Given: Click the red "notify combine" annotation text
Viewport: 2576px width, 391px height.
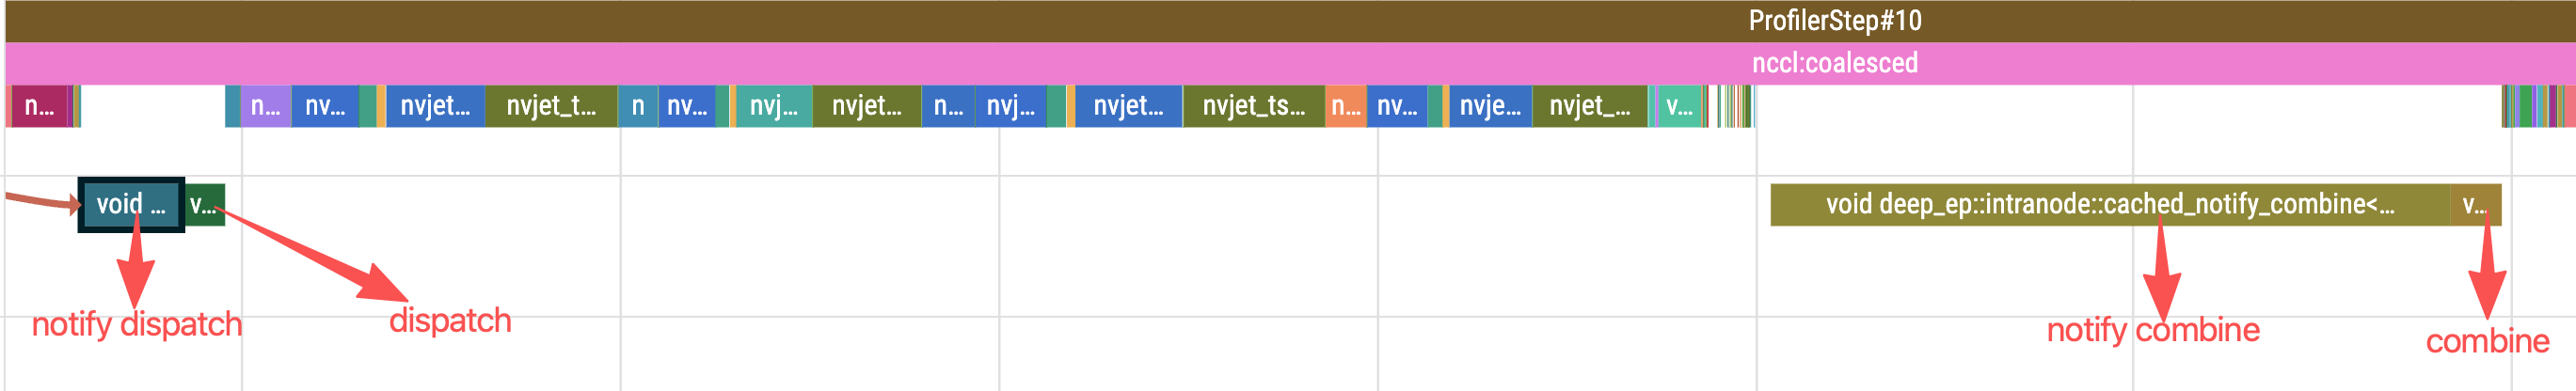Looking at the screenshot, I should point(2152,329).
